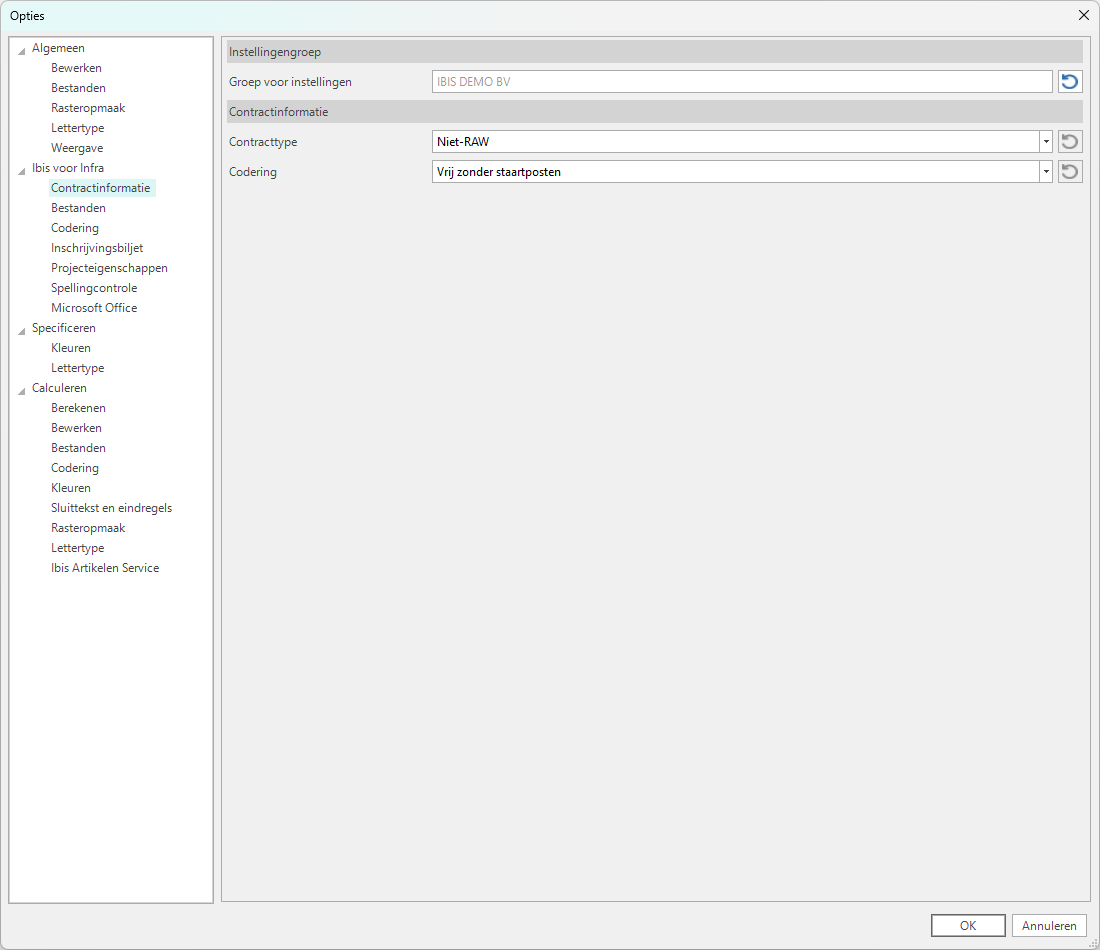
Task: Open the Contracttype dropdown list
Action: coord(1046,142)
